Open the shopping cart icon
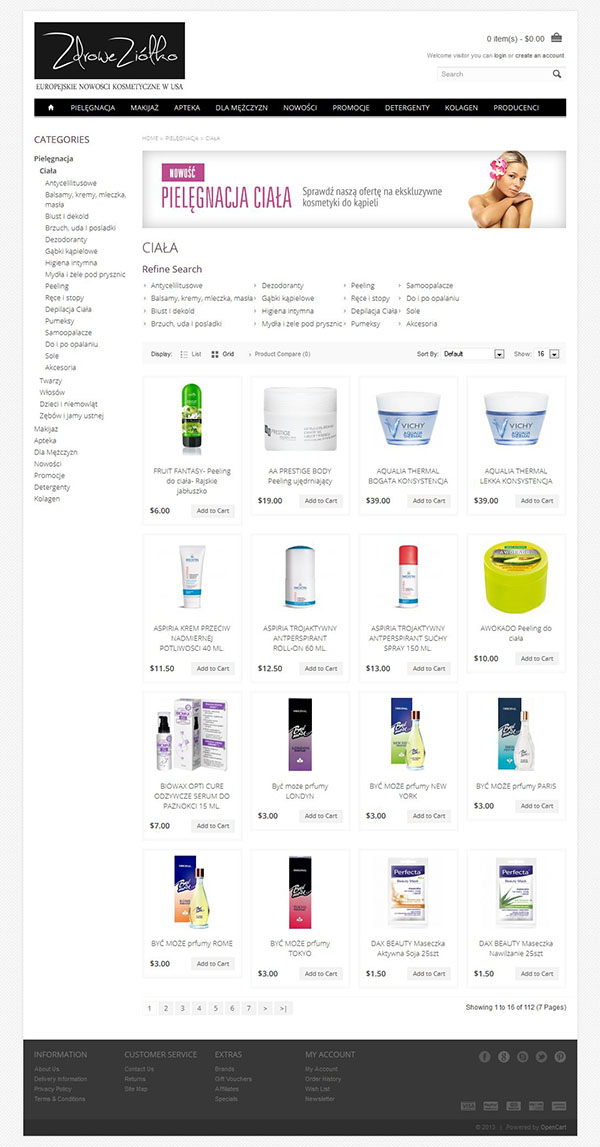 [556, 38]
